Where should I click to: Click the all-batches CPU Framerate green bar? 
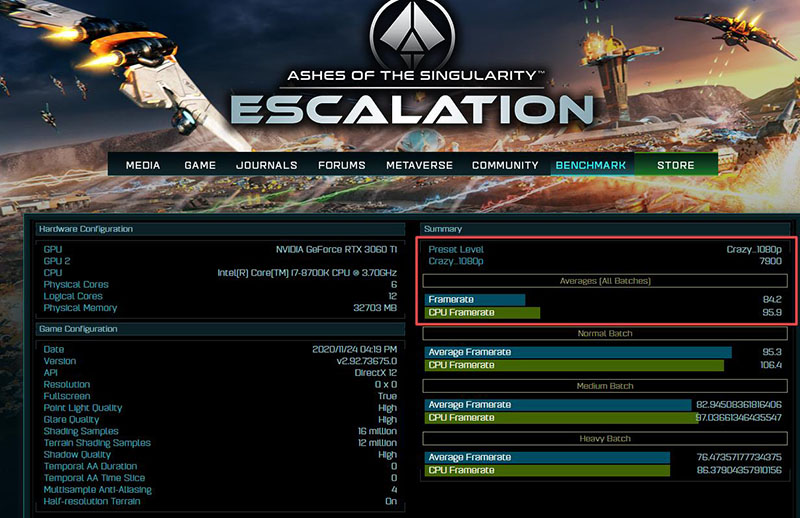482,312
